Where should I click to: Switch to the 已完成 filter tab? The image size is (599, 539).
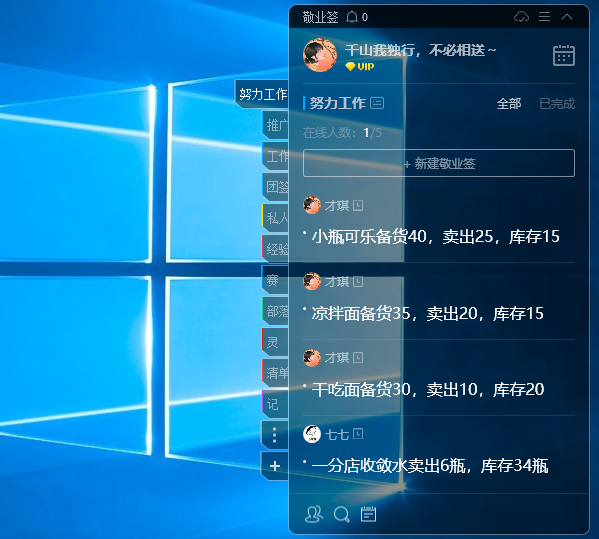[557, 104]
